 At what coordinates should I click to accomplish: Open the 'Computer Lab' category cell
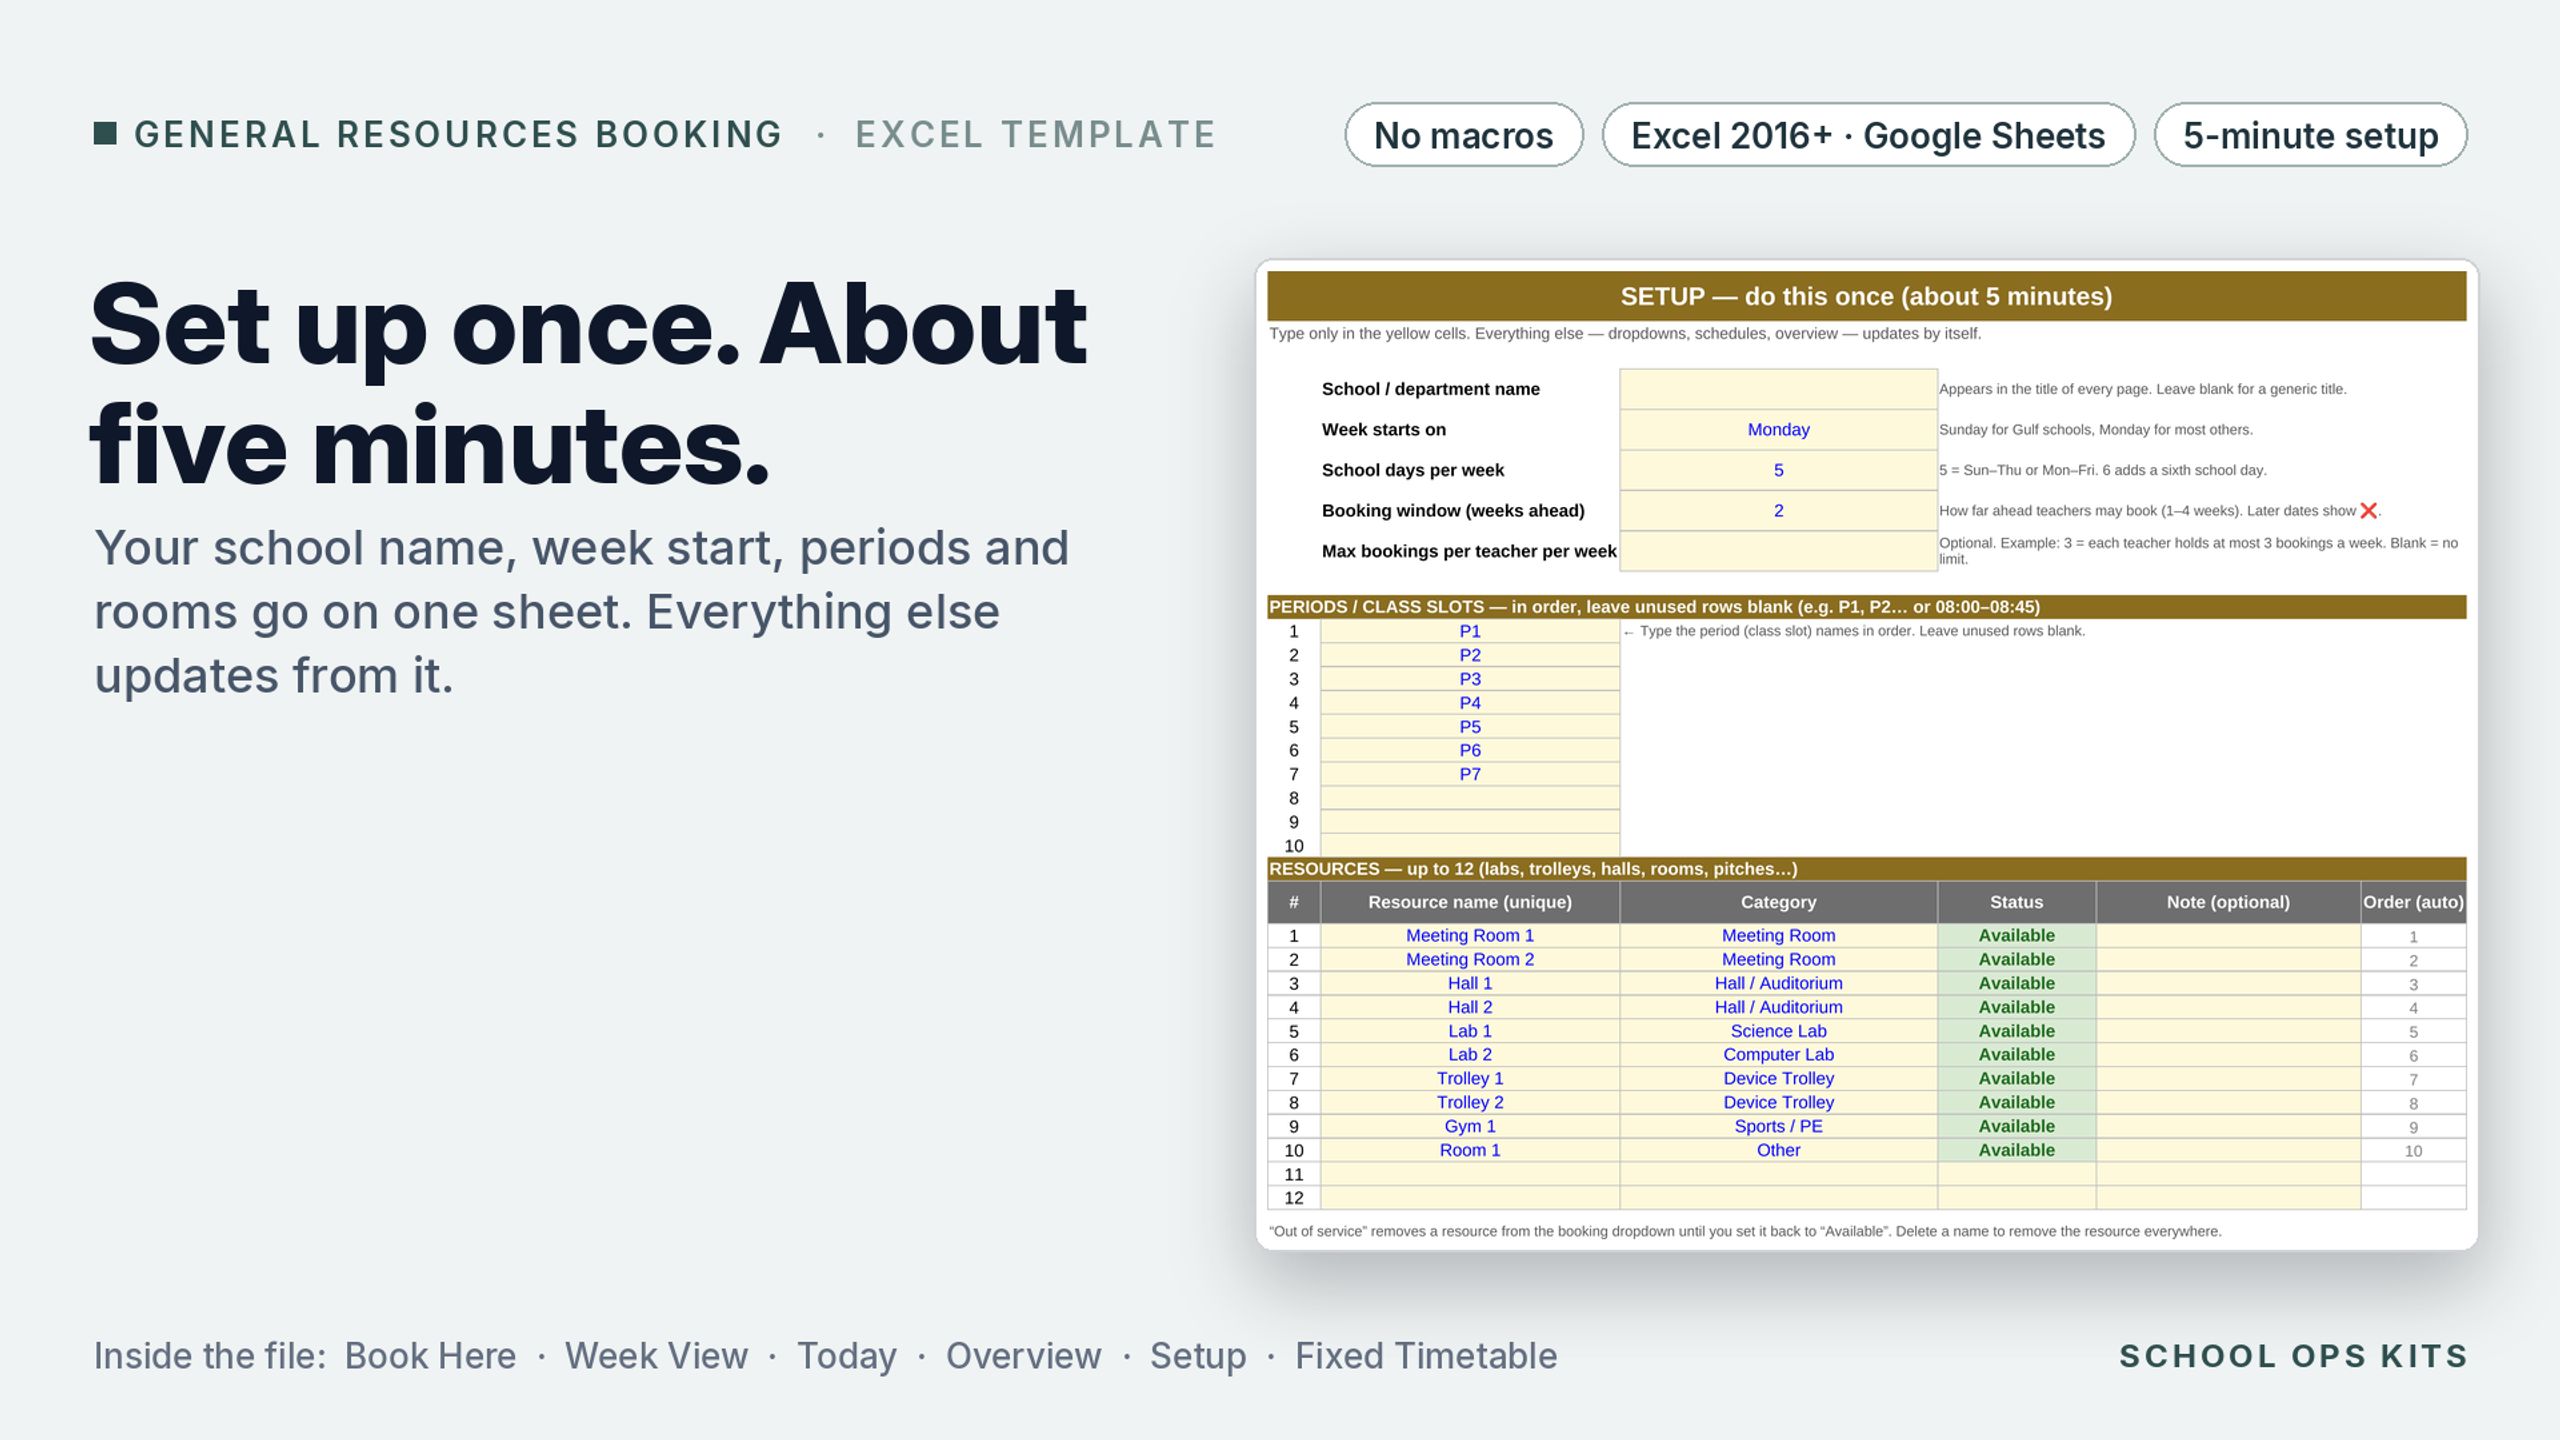pyautogui.click(x=1778, y=1055)
